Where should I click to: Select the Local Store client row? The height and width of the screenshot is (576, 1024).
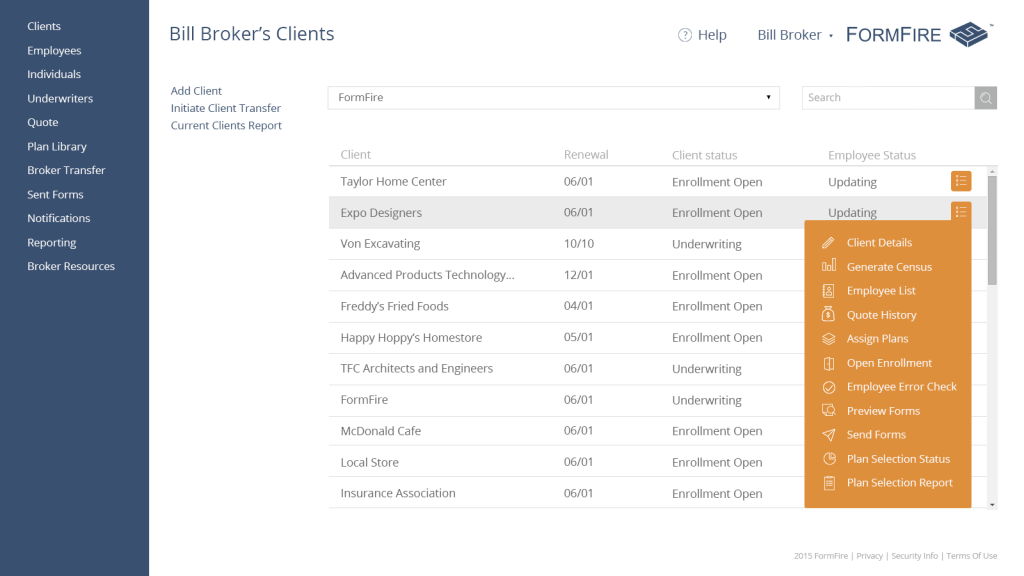[566, 462]
